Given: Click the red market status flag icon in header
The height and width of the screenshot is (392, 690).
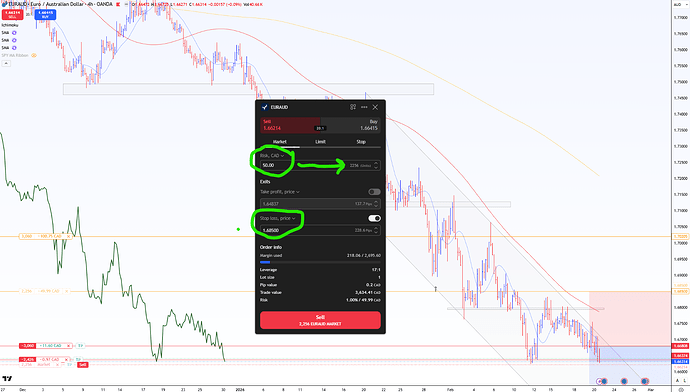Looking at the screenshot, I should coord(118,4).
